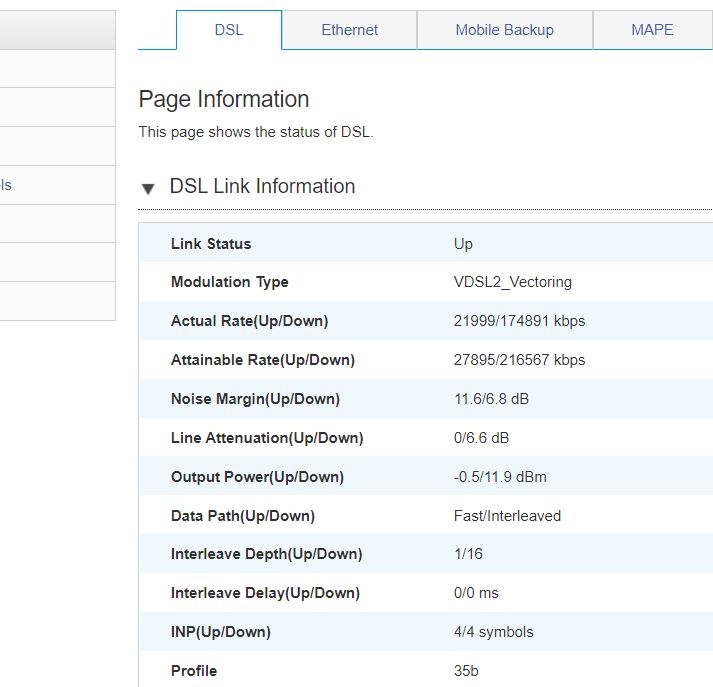Click the page description about DSL status
Image resolution: width=713 pixels, height=687 pixels.
click(x=256, y=132)
